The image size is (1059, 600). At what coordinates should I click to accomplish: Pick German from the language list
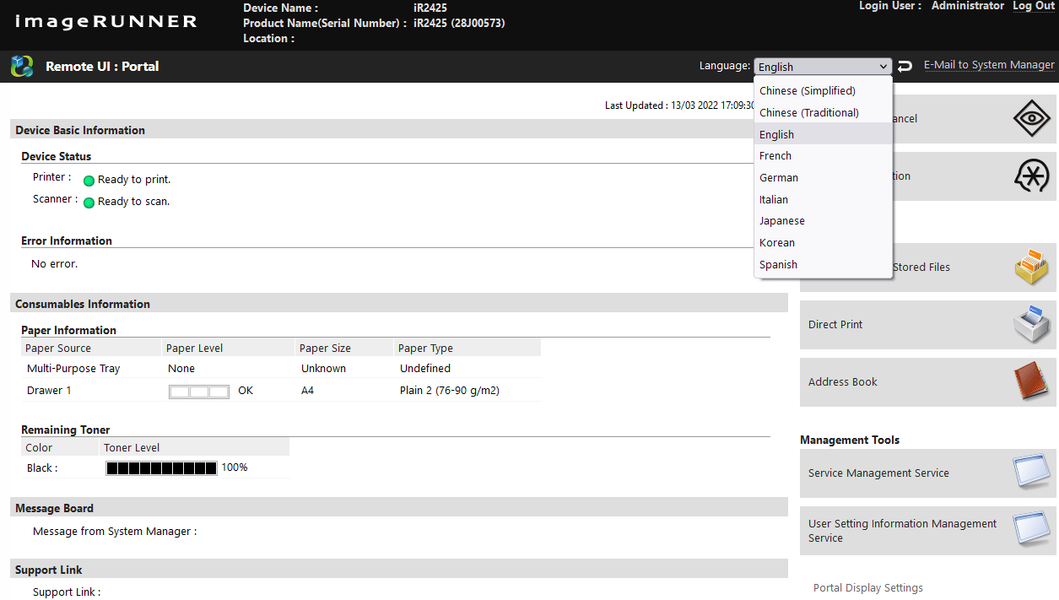[x=823, y=178]
